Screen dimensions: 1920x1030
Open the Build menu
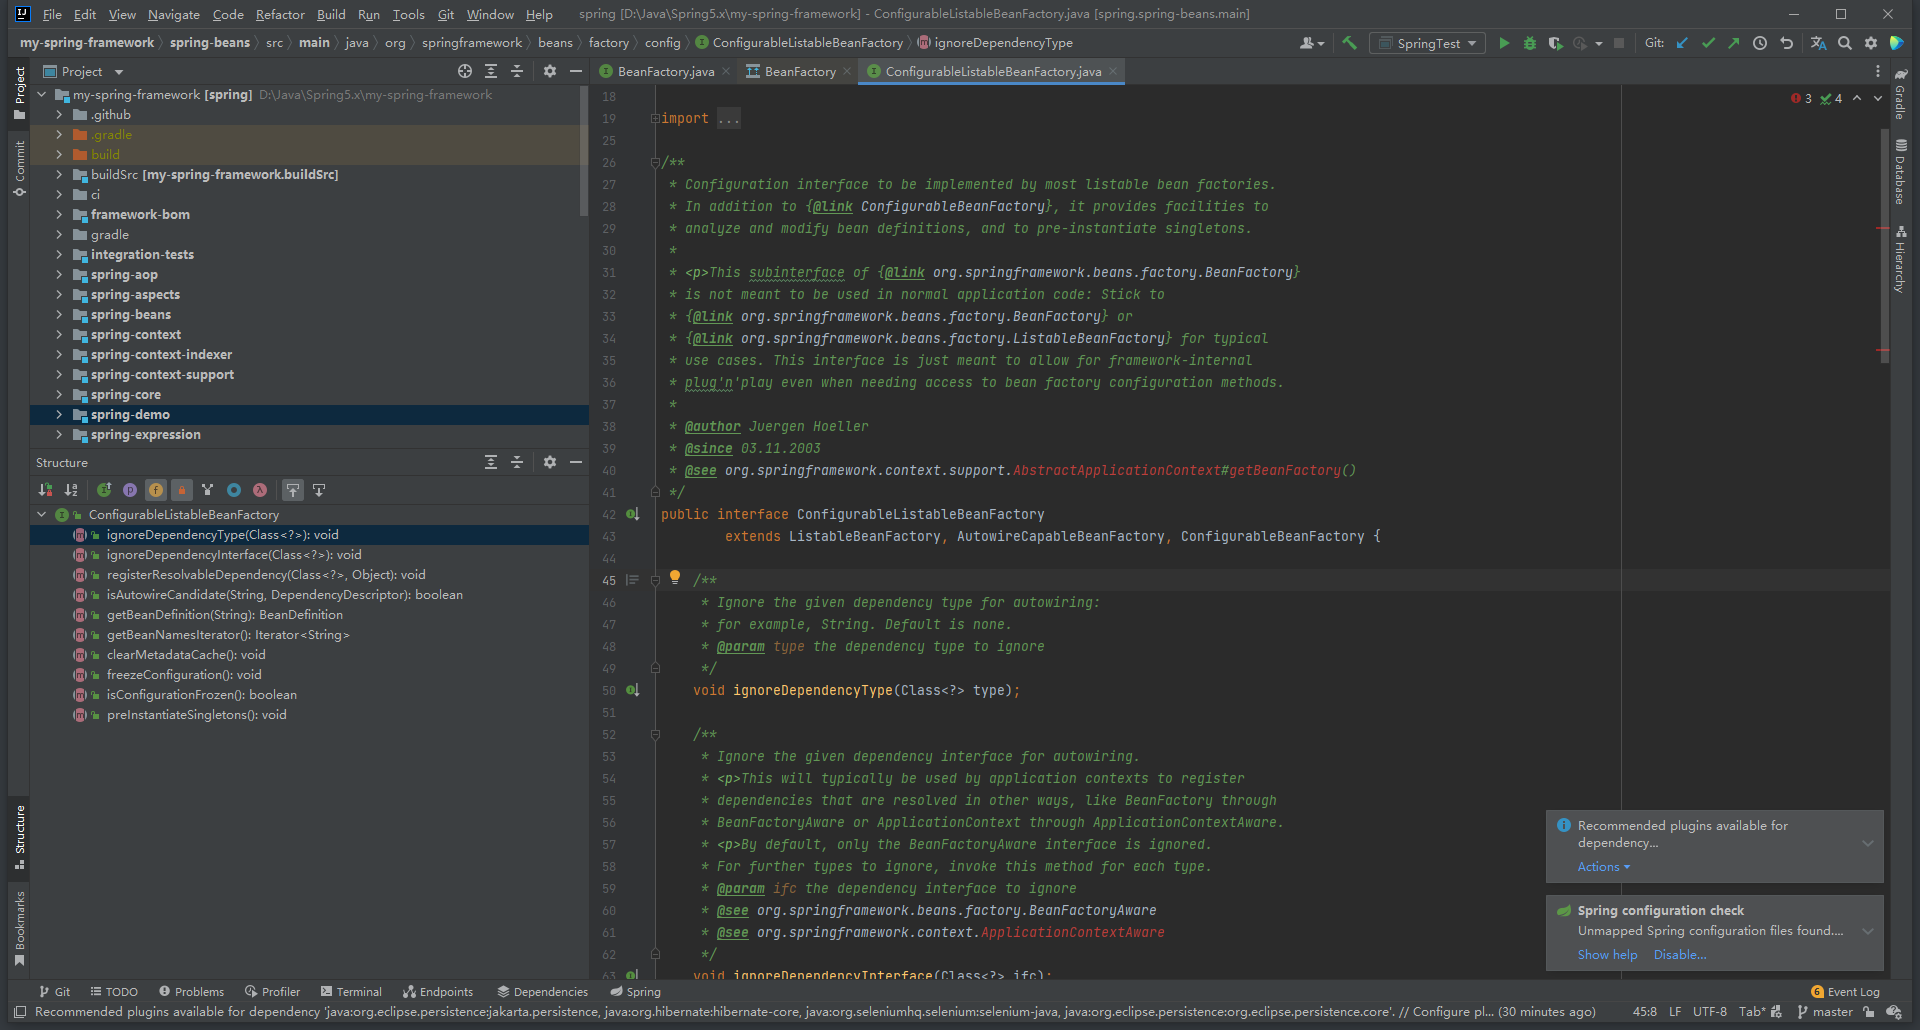[x=331, y=14]
